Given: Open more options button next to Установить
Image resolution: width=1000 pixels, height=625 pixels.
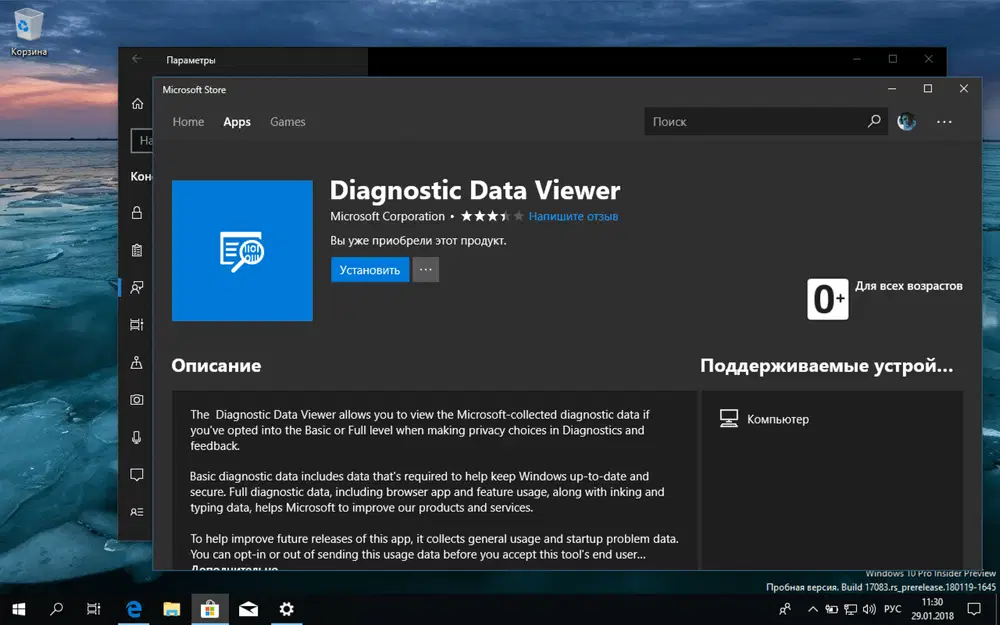Looking at the screenshot, I should (425, 270).
